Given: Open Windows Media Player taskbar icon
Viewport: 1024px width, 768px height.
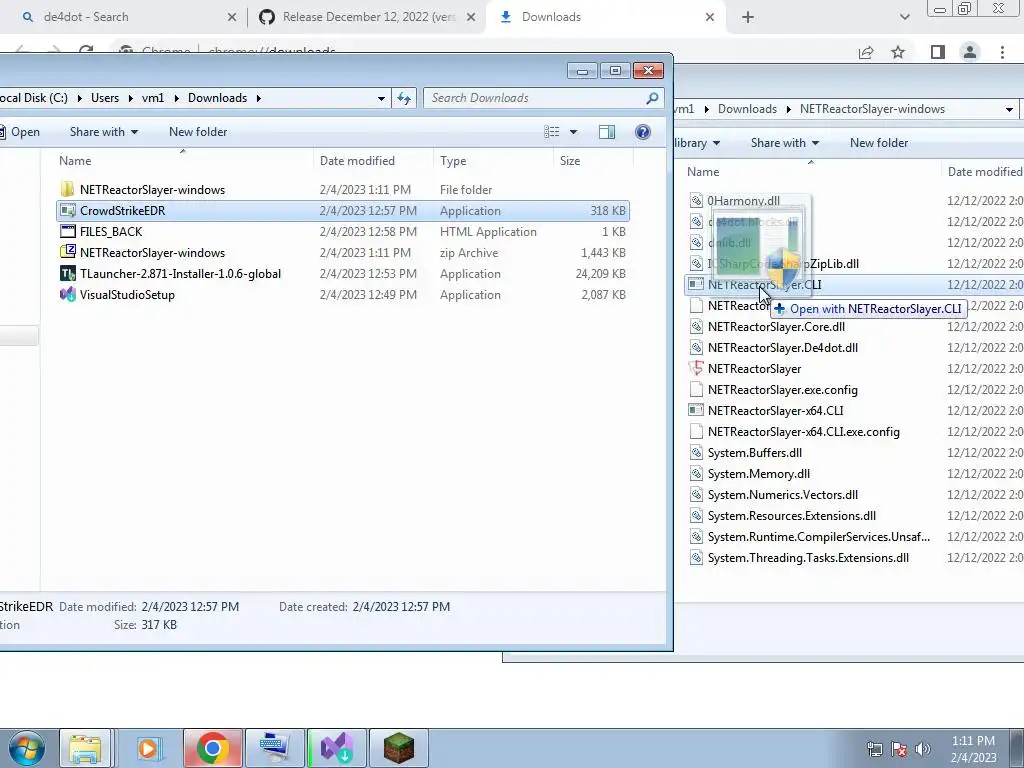Looking at the screenshot, I should tap(148, 748).
